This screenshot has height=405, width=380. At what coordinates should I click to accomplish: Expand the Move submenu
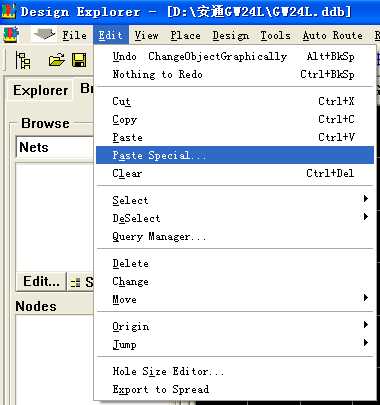click(235, 299)
